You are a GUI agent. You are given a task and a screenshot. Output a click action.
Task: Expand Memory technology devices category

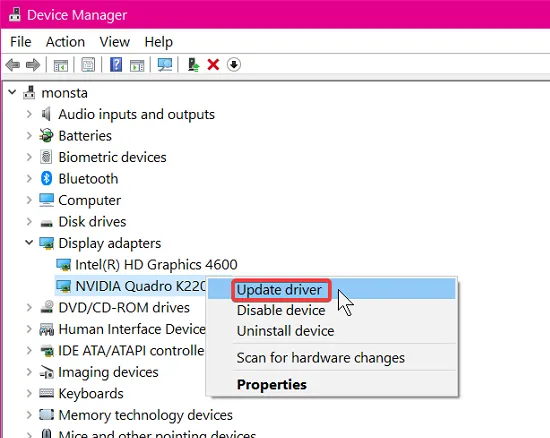[x=29, y=415]
